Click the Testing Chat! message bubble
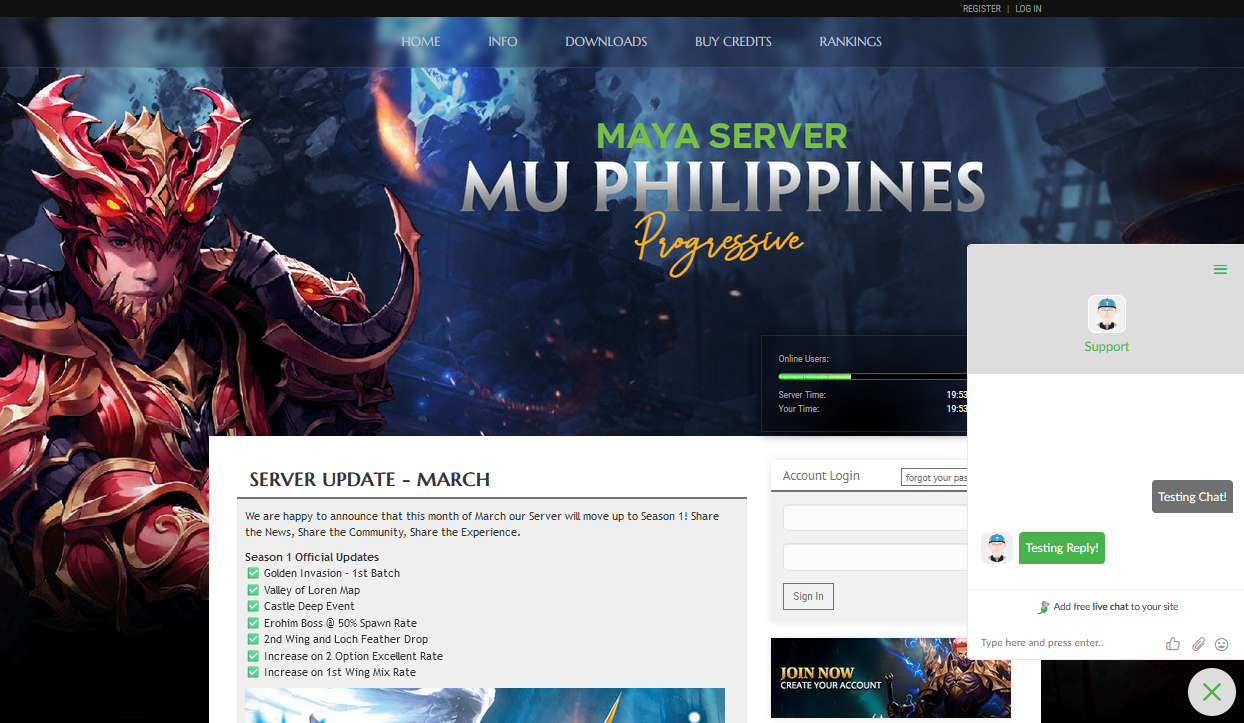Image resolution: width=1244 pixels, height=723 pixels. (x=1192, y=497)
